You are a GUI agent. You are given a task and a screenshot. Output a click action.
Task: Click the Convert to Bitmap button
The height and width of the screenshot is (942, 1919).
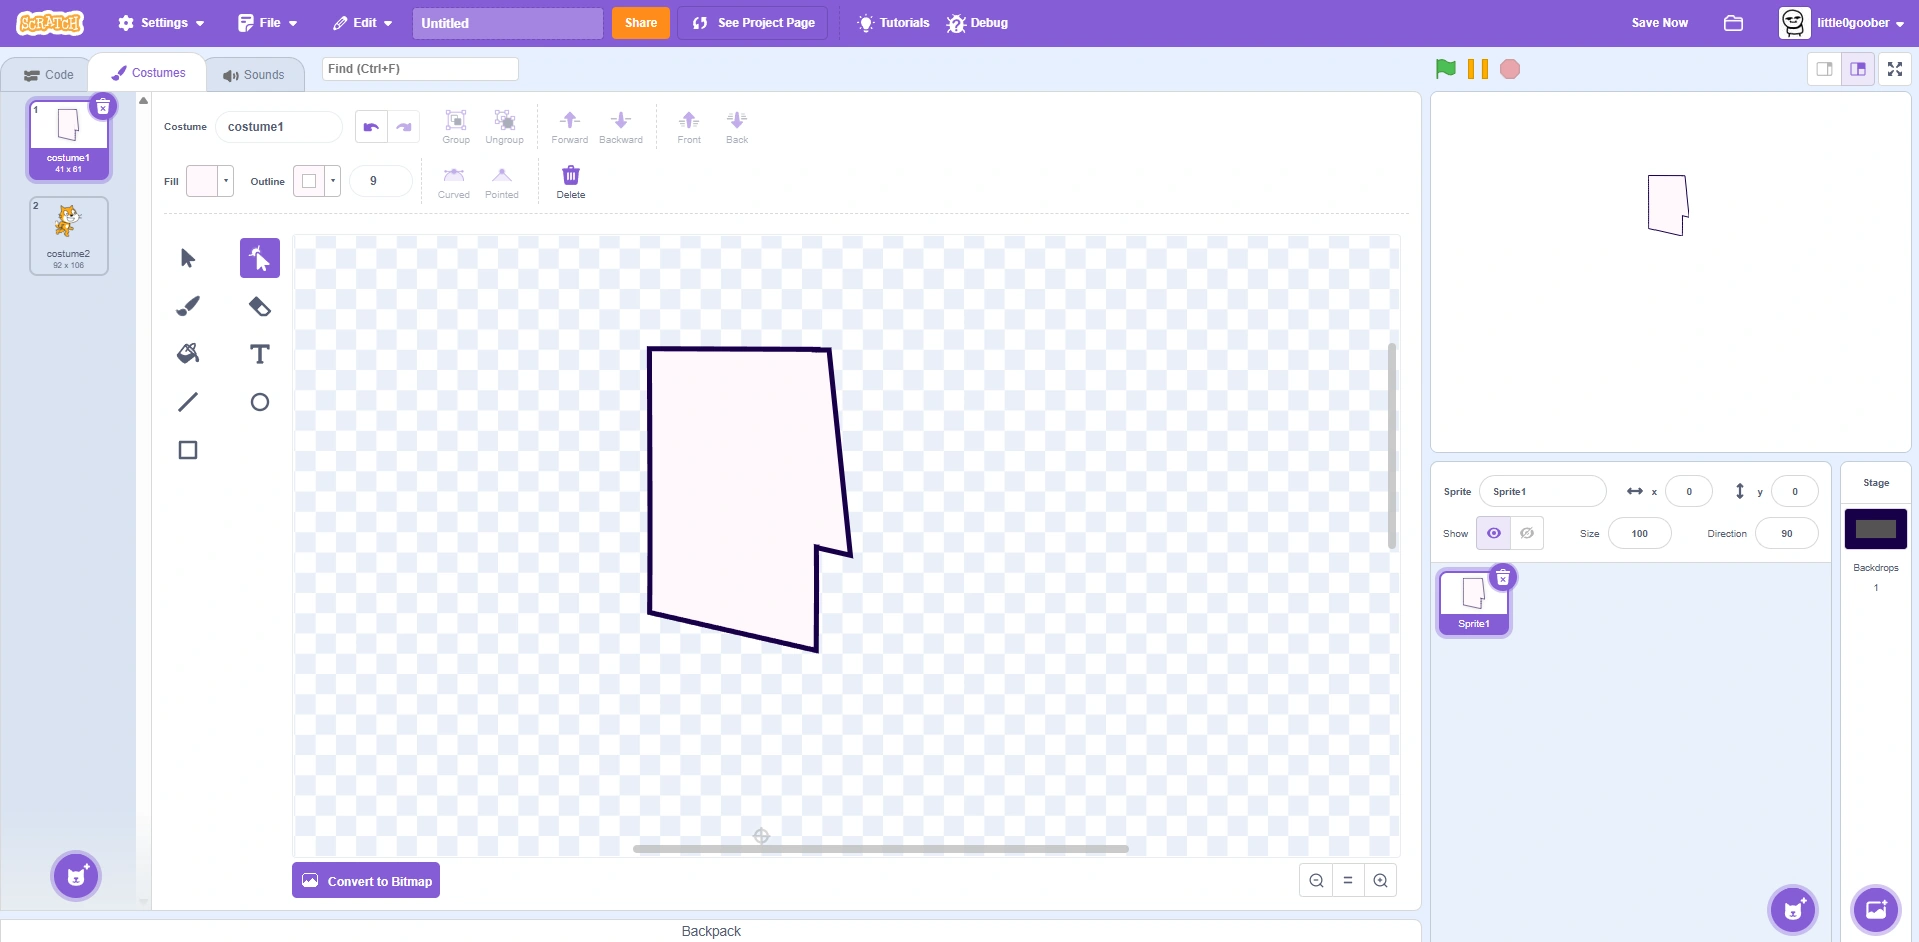tap(366, 880)
